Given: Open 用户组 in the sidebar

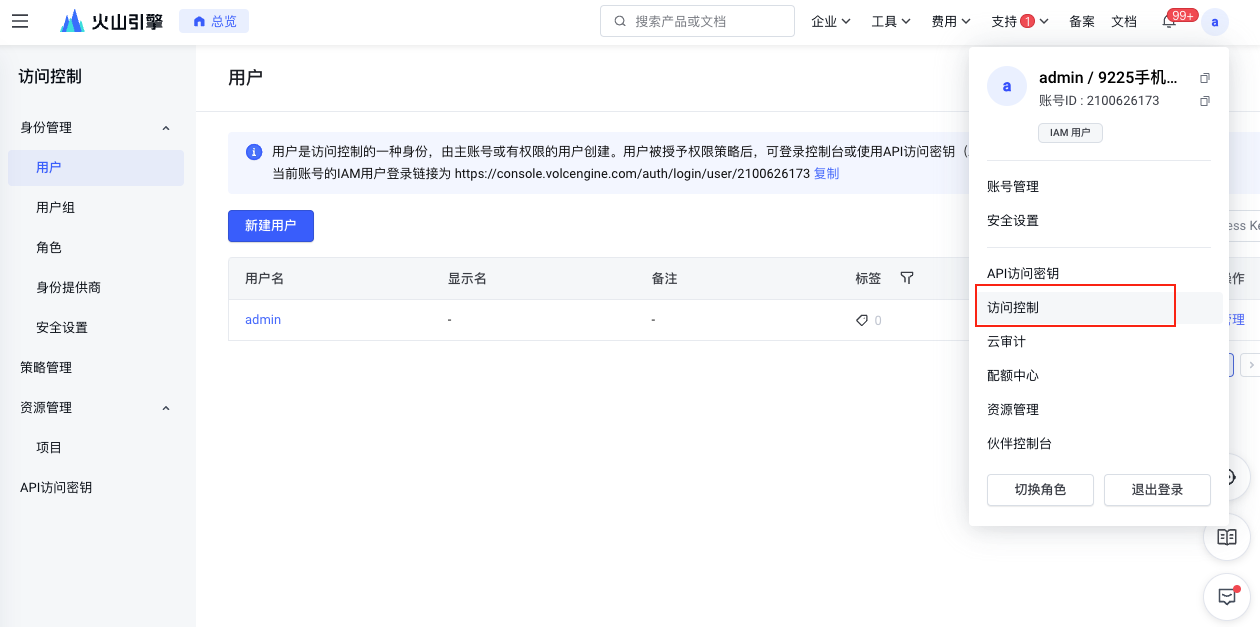Looking at the screenshot, I should pos(56,208).
